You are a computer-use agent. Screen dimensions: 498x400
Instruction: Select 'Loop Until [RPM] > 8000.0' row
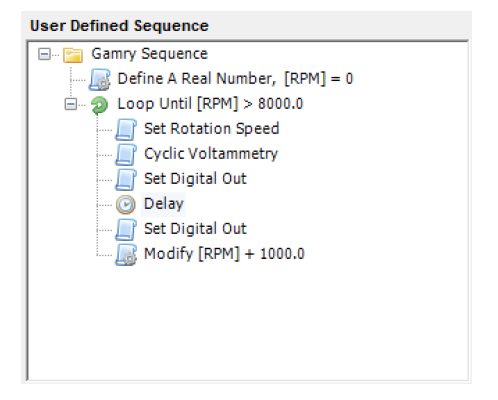point(210,104)
